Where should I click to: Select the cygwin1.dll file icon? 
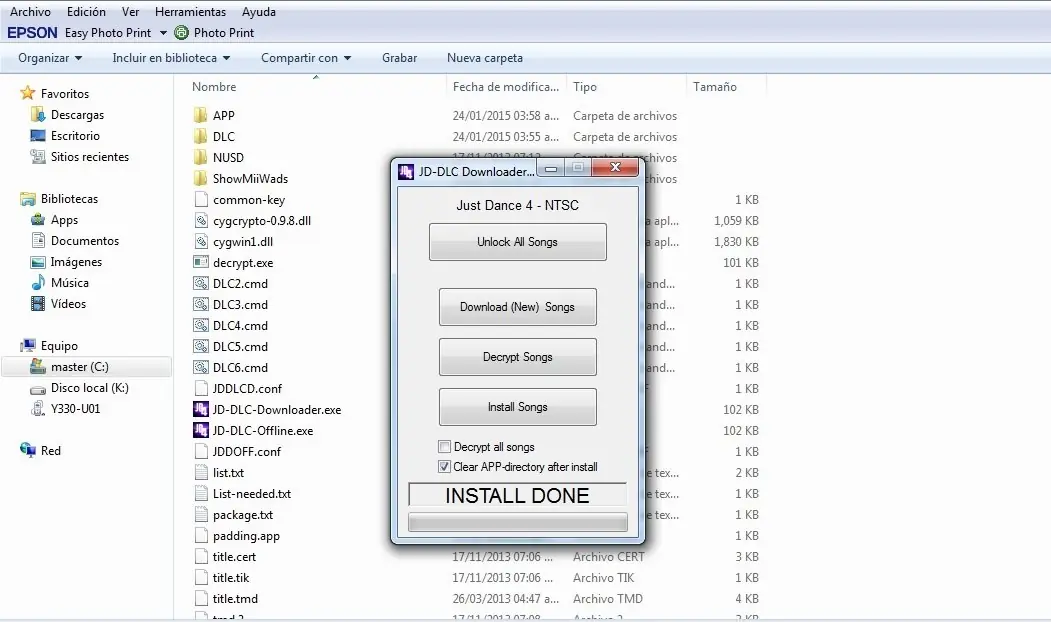200,241
